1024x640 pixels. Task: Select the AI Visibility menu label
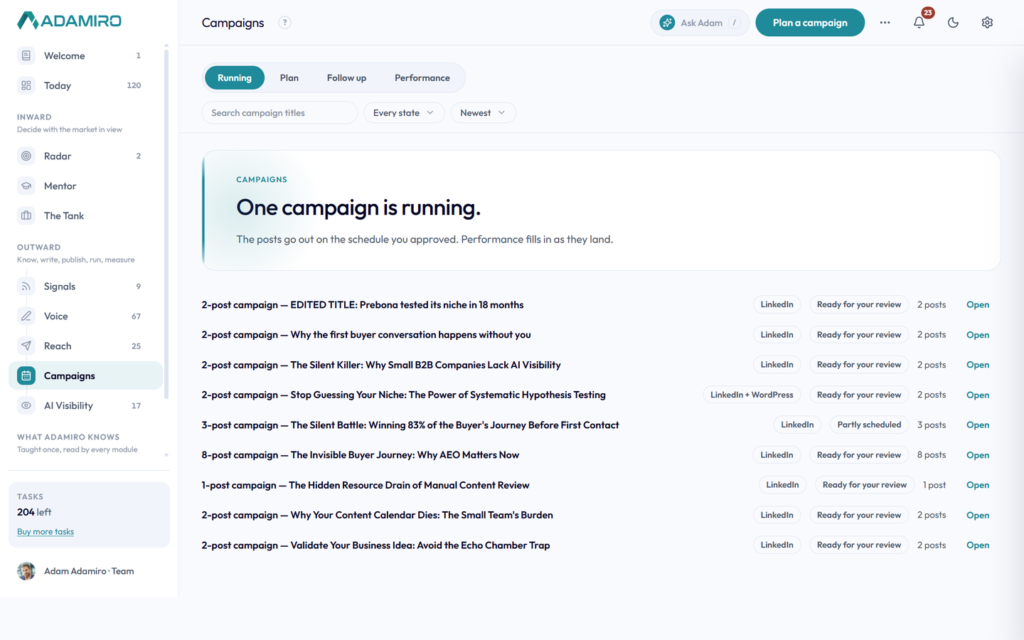[x=68, y=406]
